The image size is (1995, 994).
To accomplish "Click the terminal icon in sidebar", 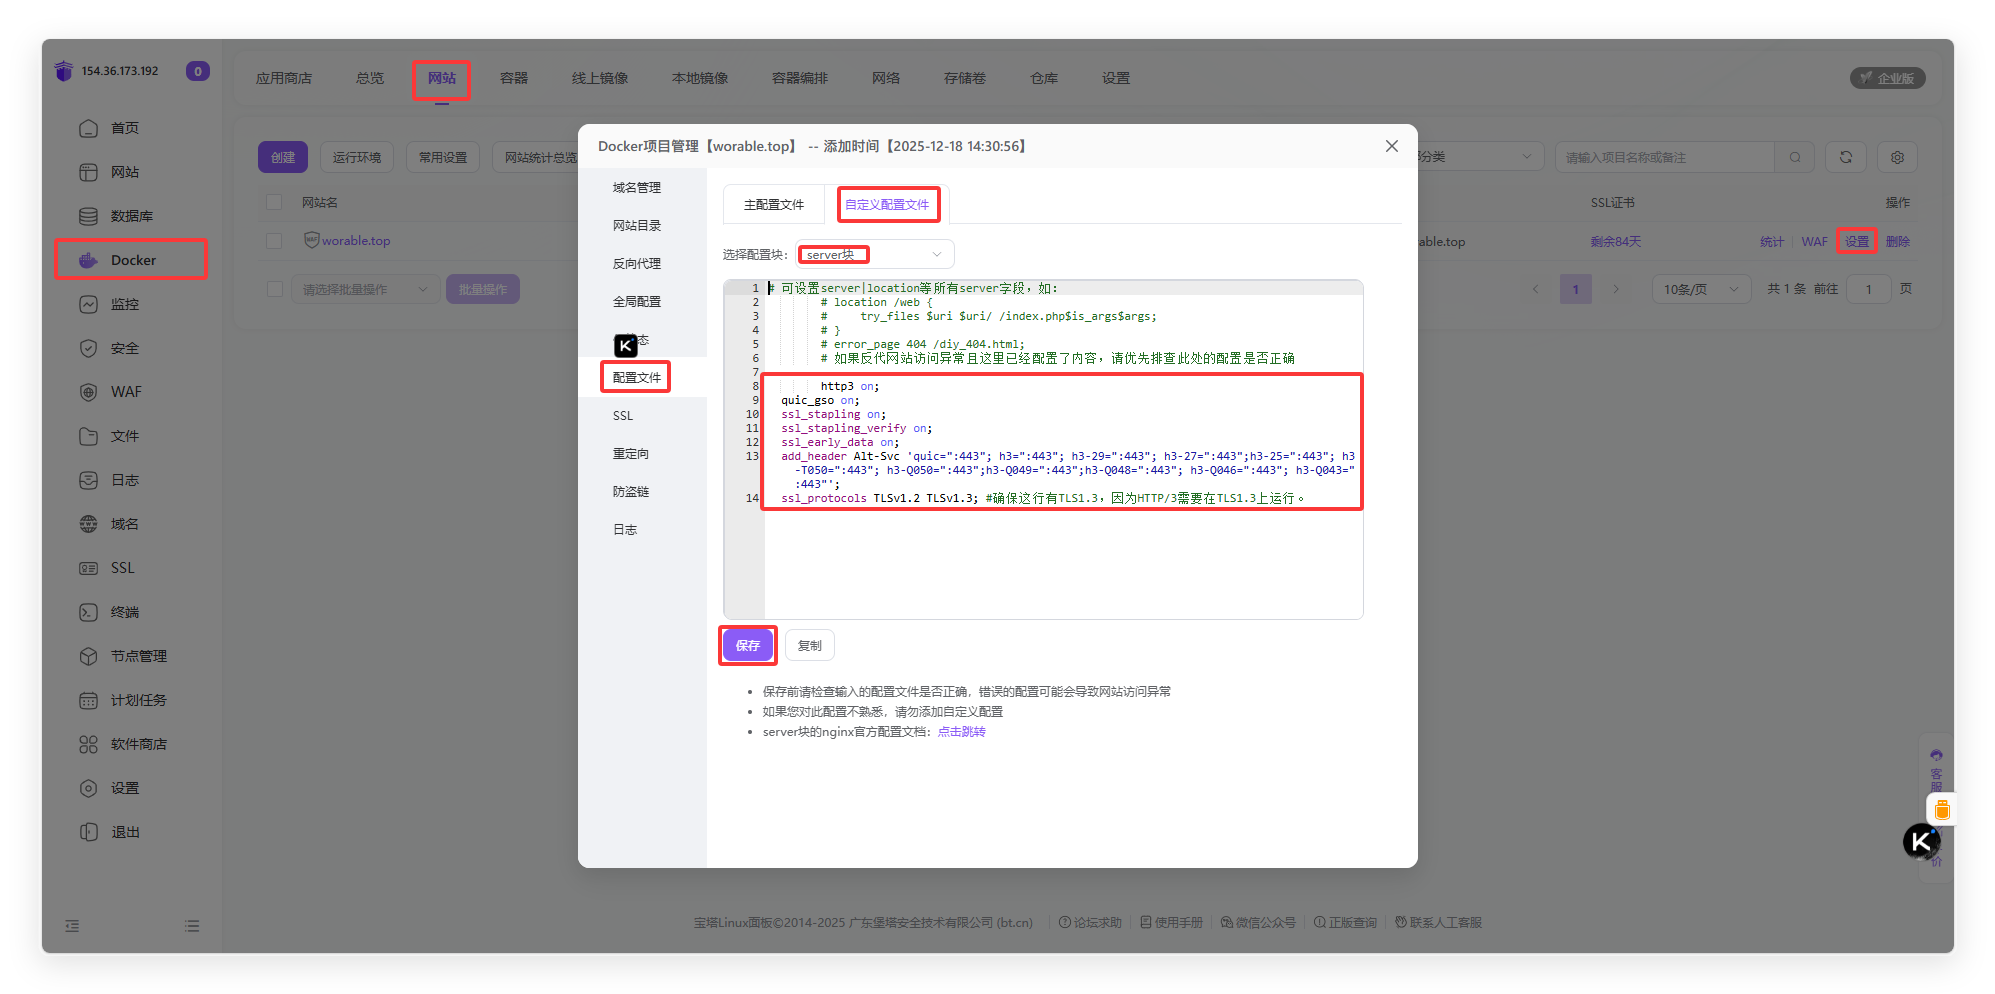I will coord(89,612).
